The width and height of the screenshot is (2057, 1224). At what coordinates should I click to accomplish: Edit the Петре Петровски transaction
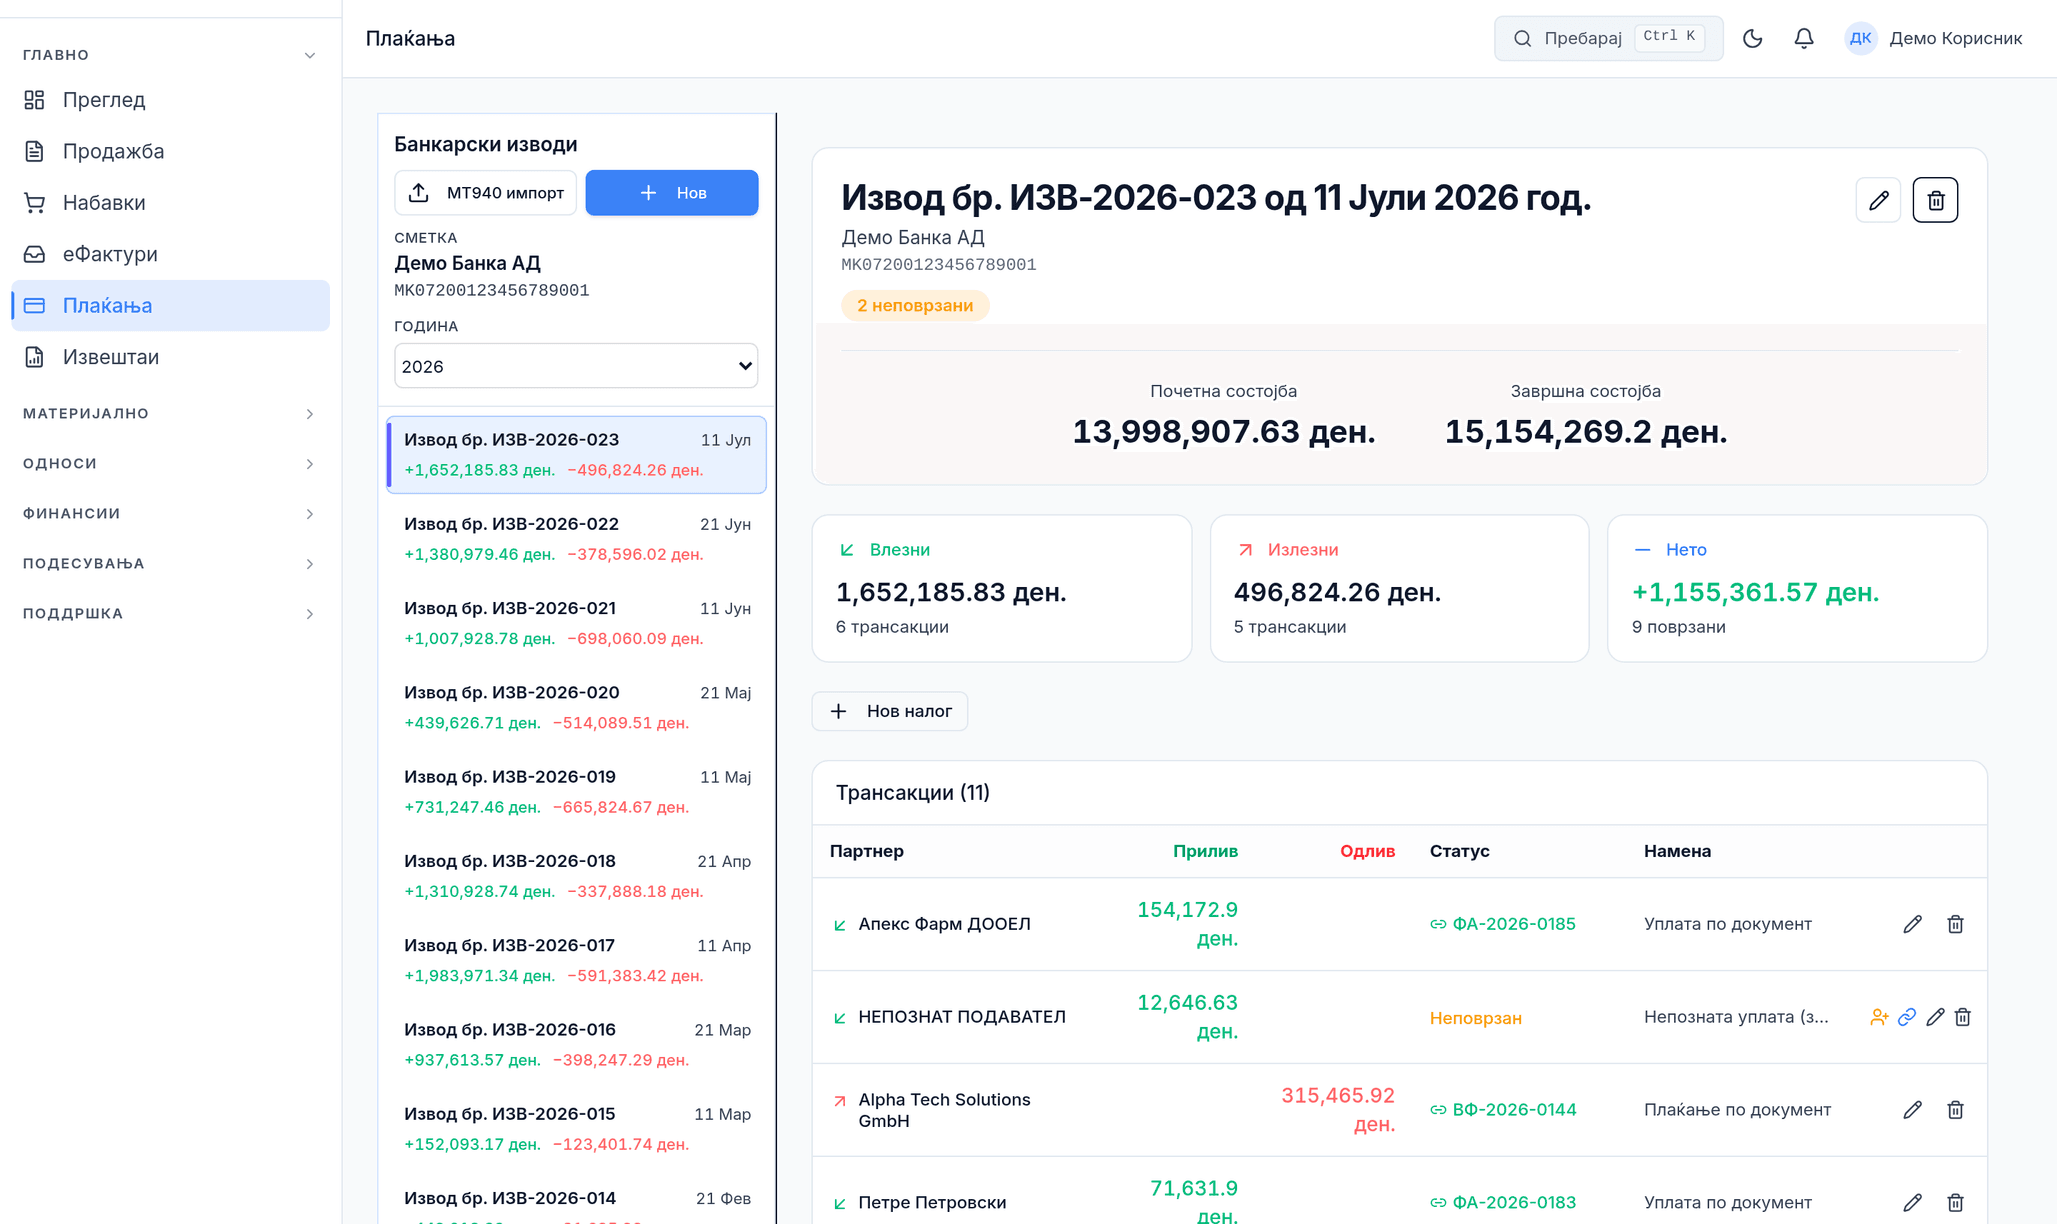[1912, 1203]
